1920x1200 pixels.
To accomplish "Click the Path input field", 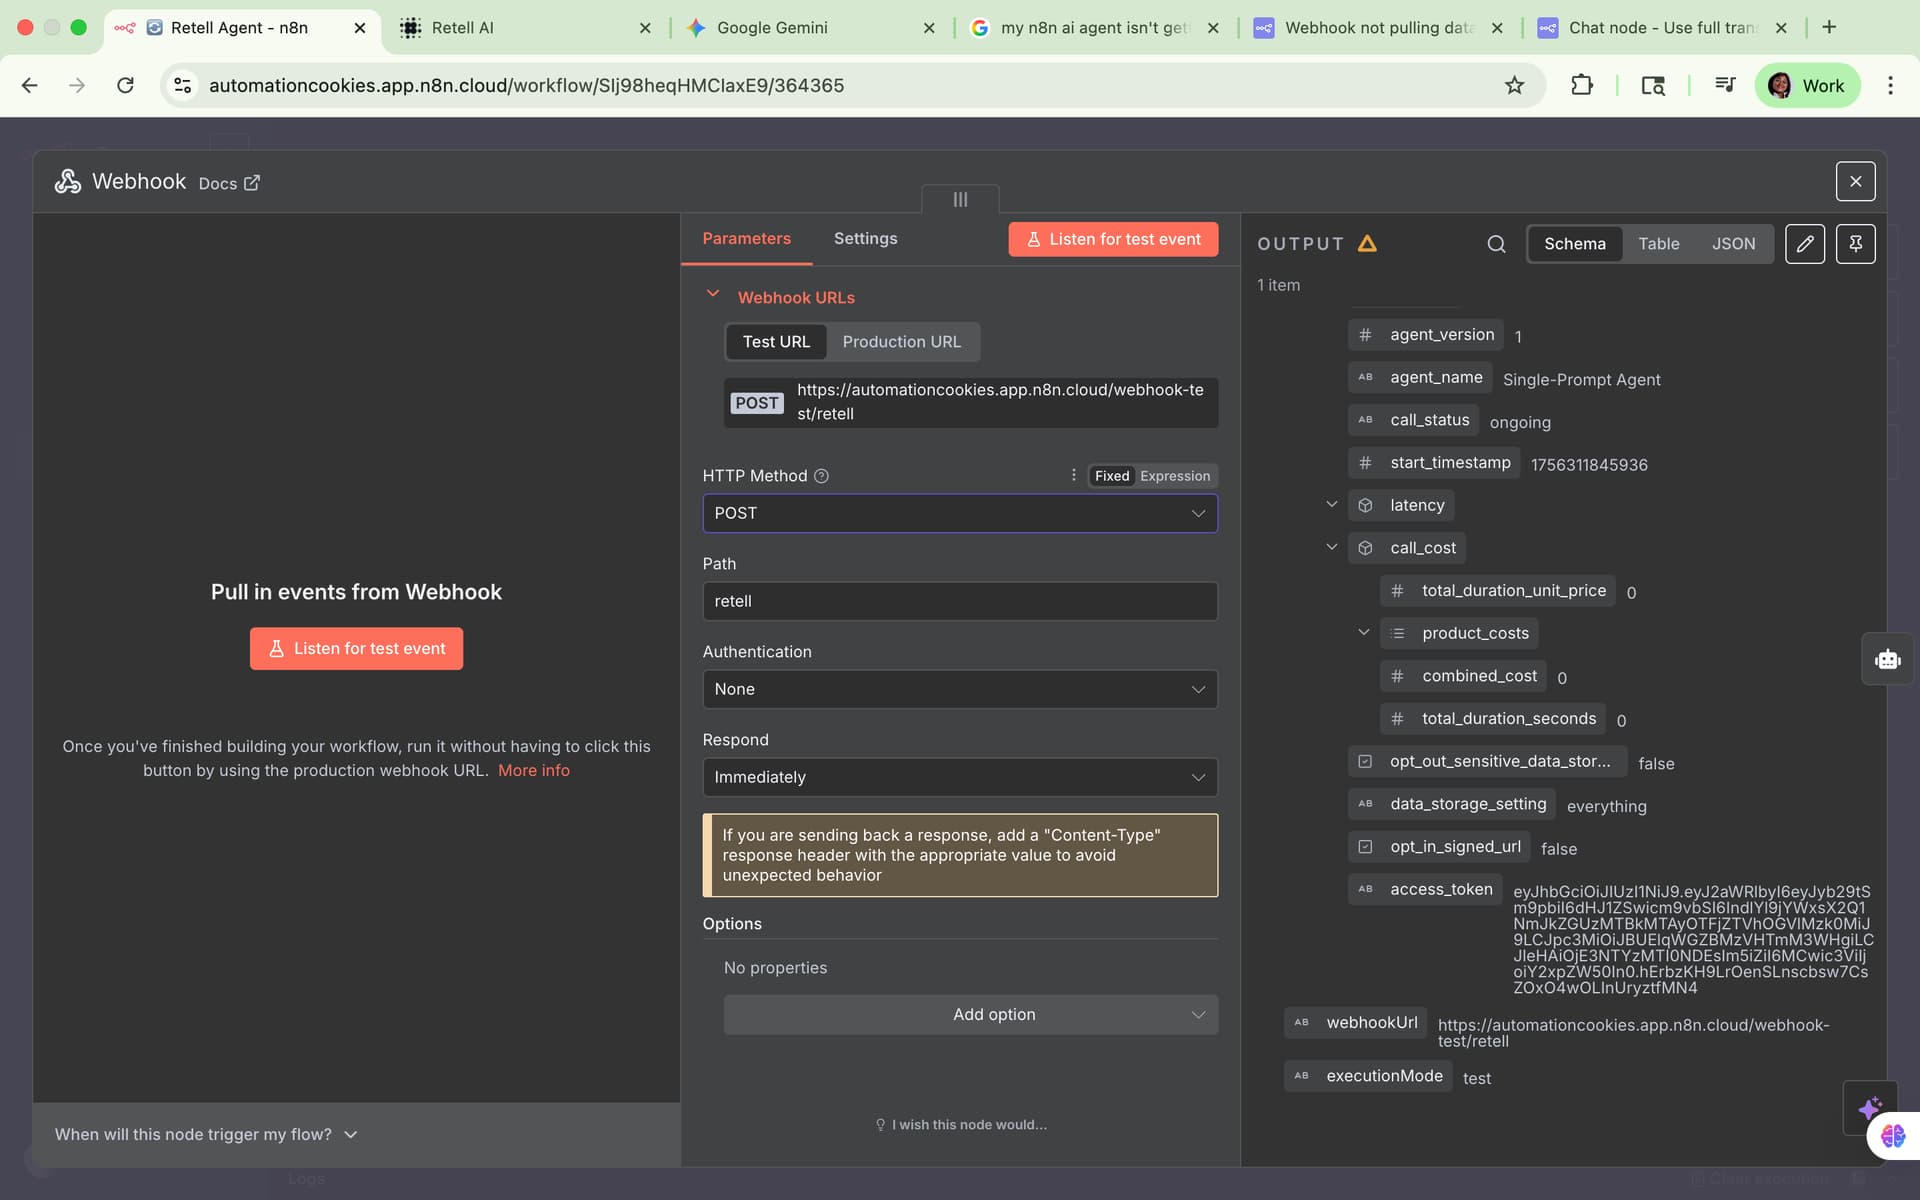I will point(959,601).
